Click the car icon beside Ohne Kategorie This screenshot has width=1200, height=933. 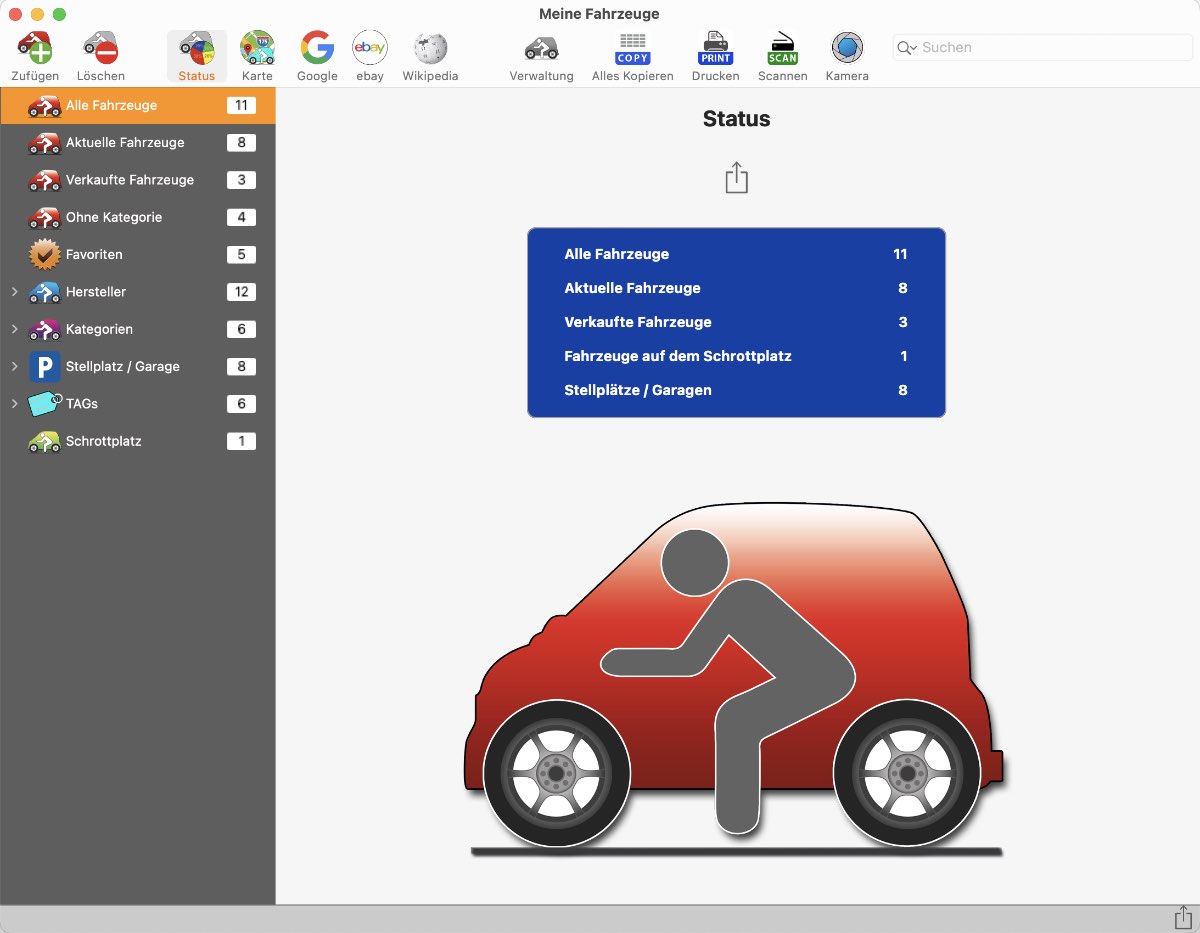click(x=45, y=217)
